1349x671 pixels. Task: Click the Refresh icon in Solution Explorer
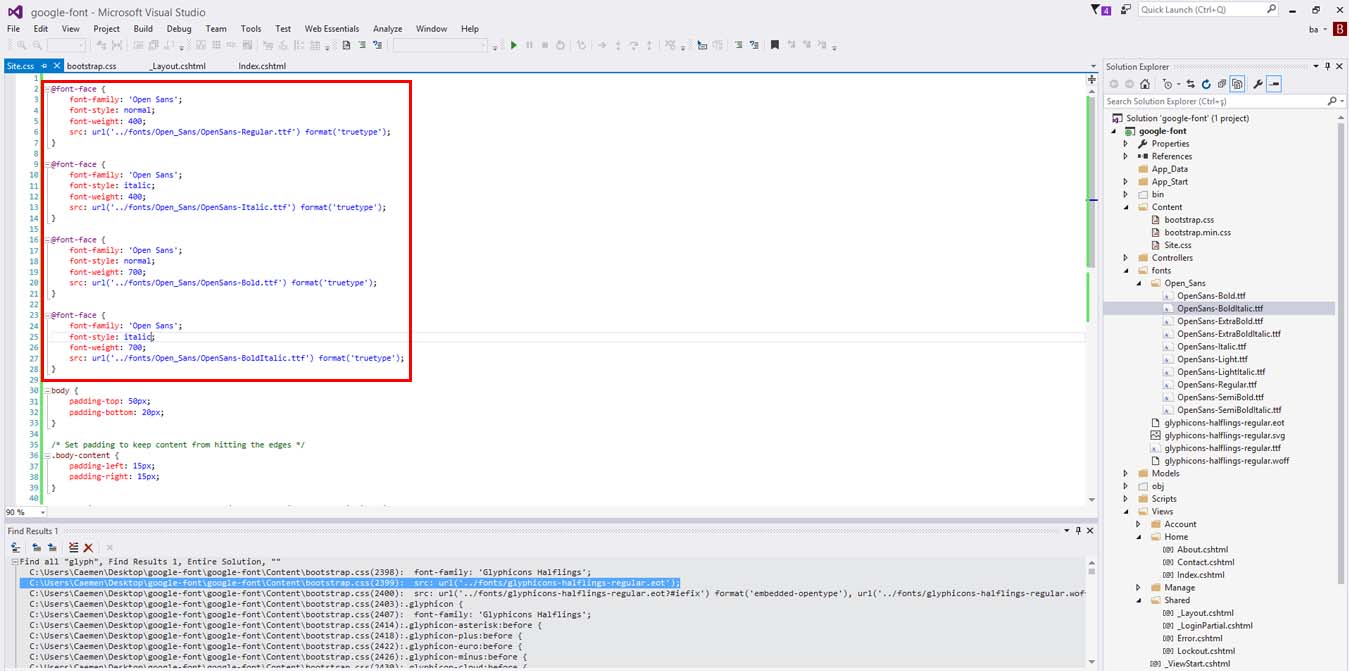point(1207,85)
